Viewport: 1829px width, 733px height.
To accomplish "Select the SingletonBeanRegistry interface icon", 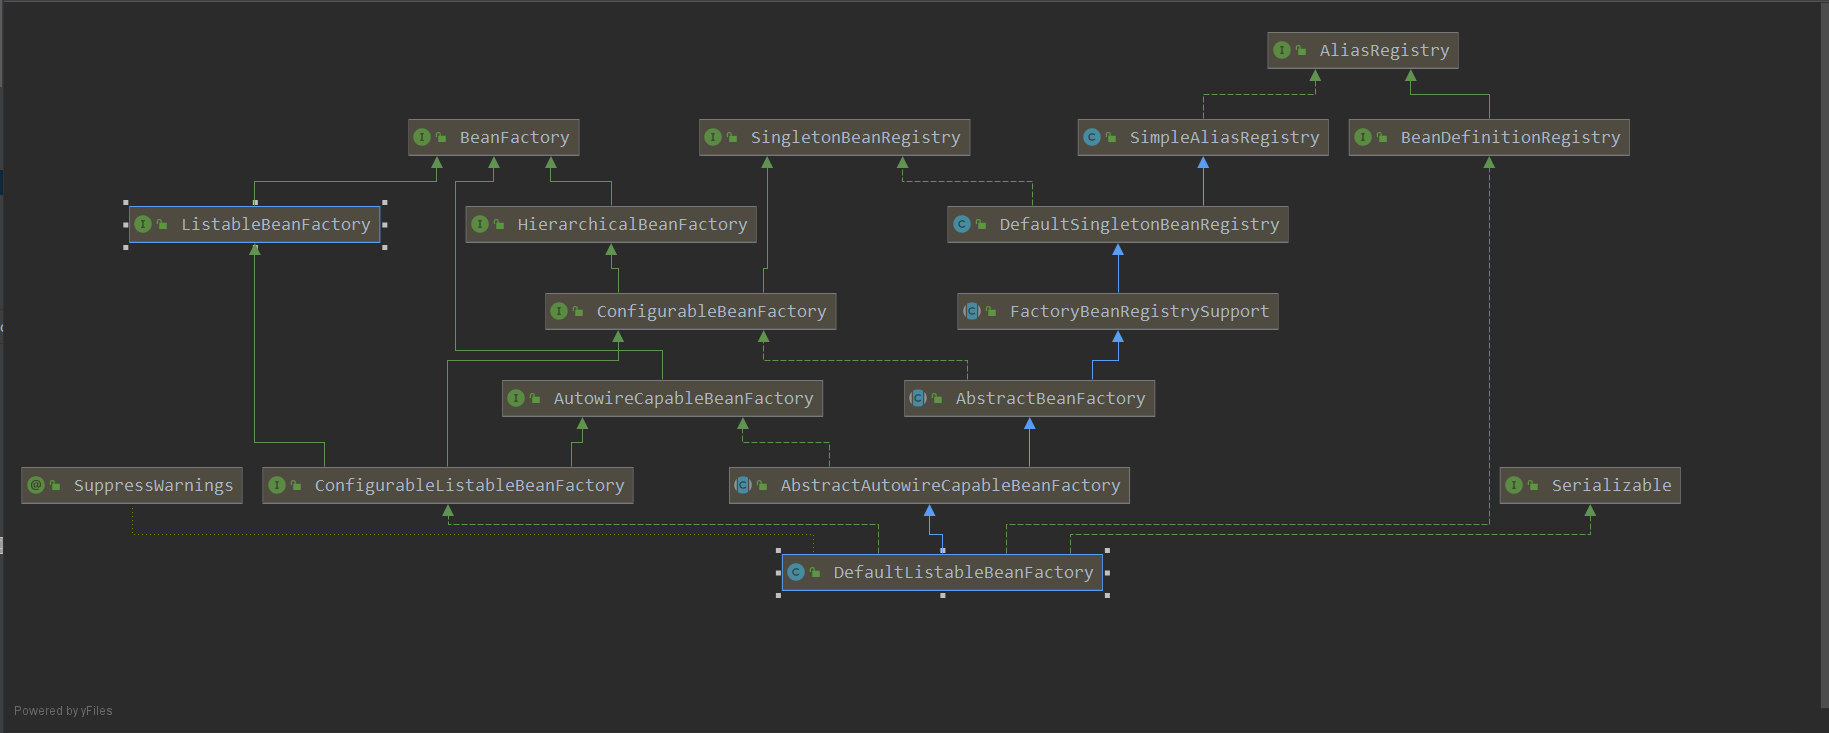I will 713,137.
